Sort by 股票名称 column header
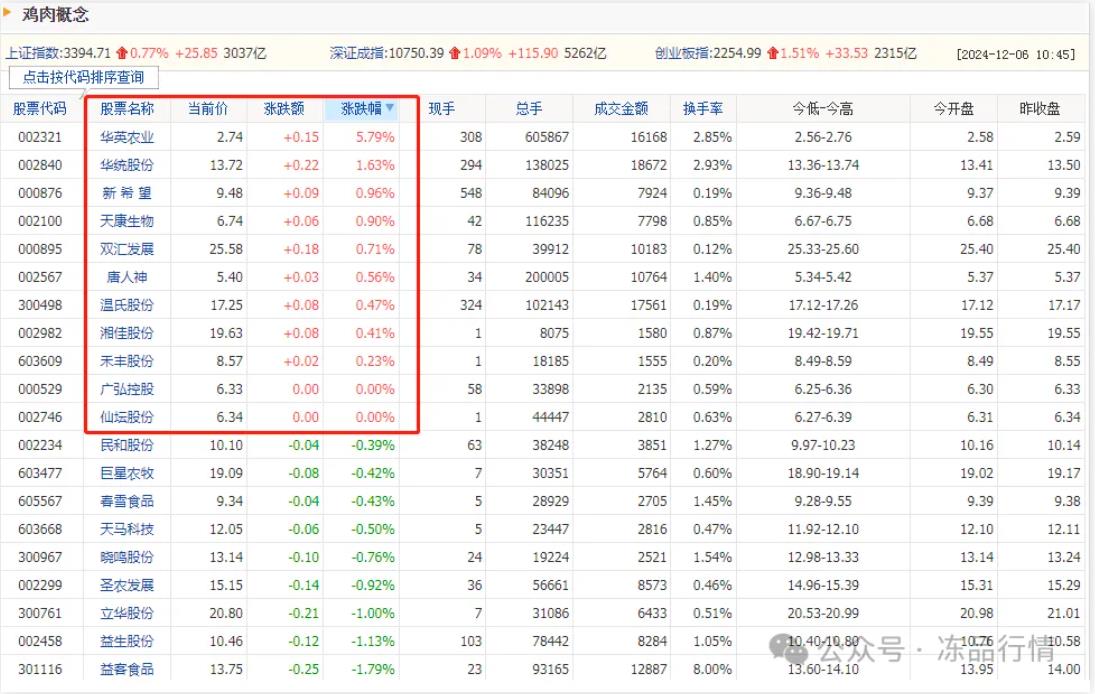Screen dimensions: 1095x694 [x=126, y=109]
